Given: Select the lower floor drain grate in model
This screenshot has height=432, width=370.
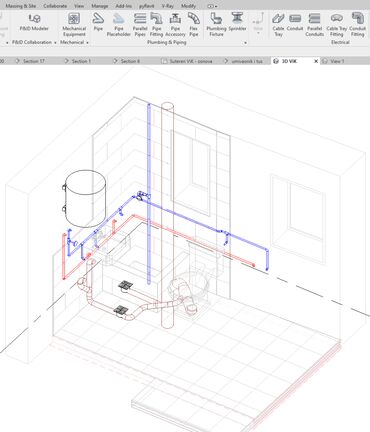Looking at the screenshot, I should point(120,310).
